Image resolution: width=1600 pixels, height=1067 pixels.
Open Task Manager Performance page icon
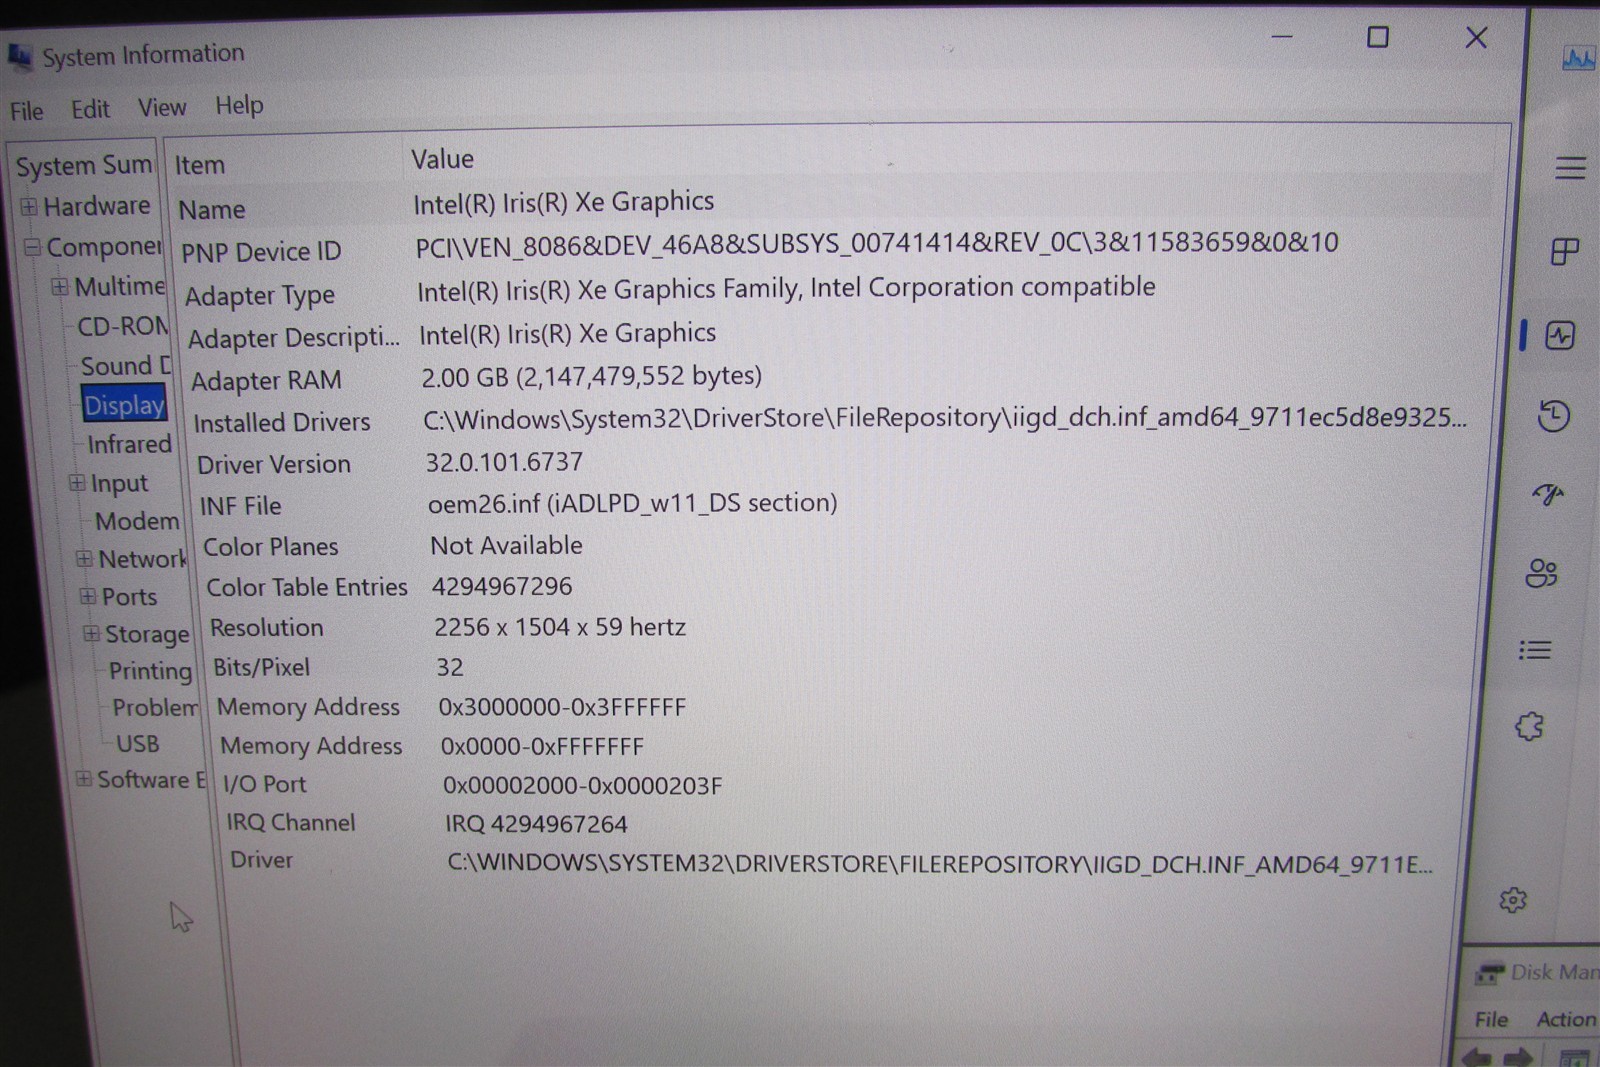tap(1560, 335)
